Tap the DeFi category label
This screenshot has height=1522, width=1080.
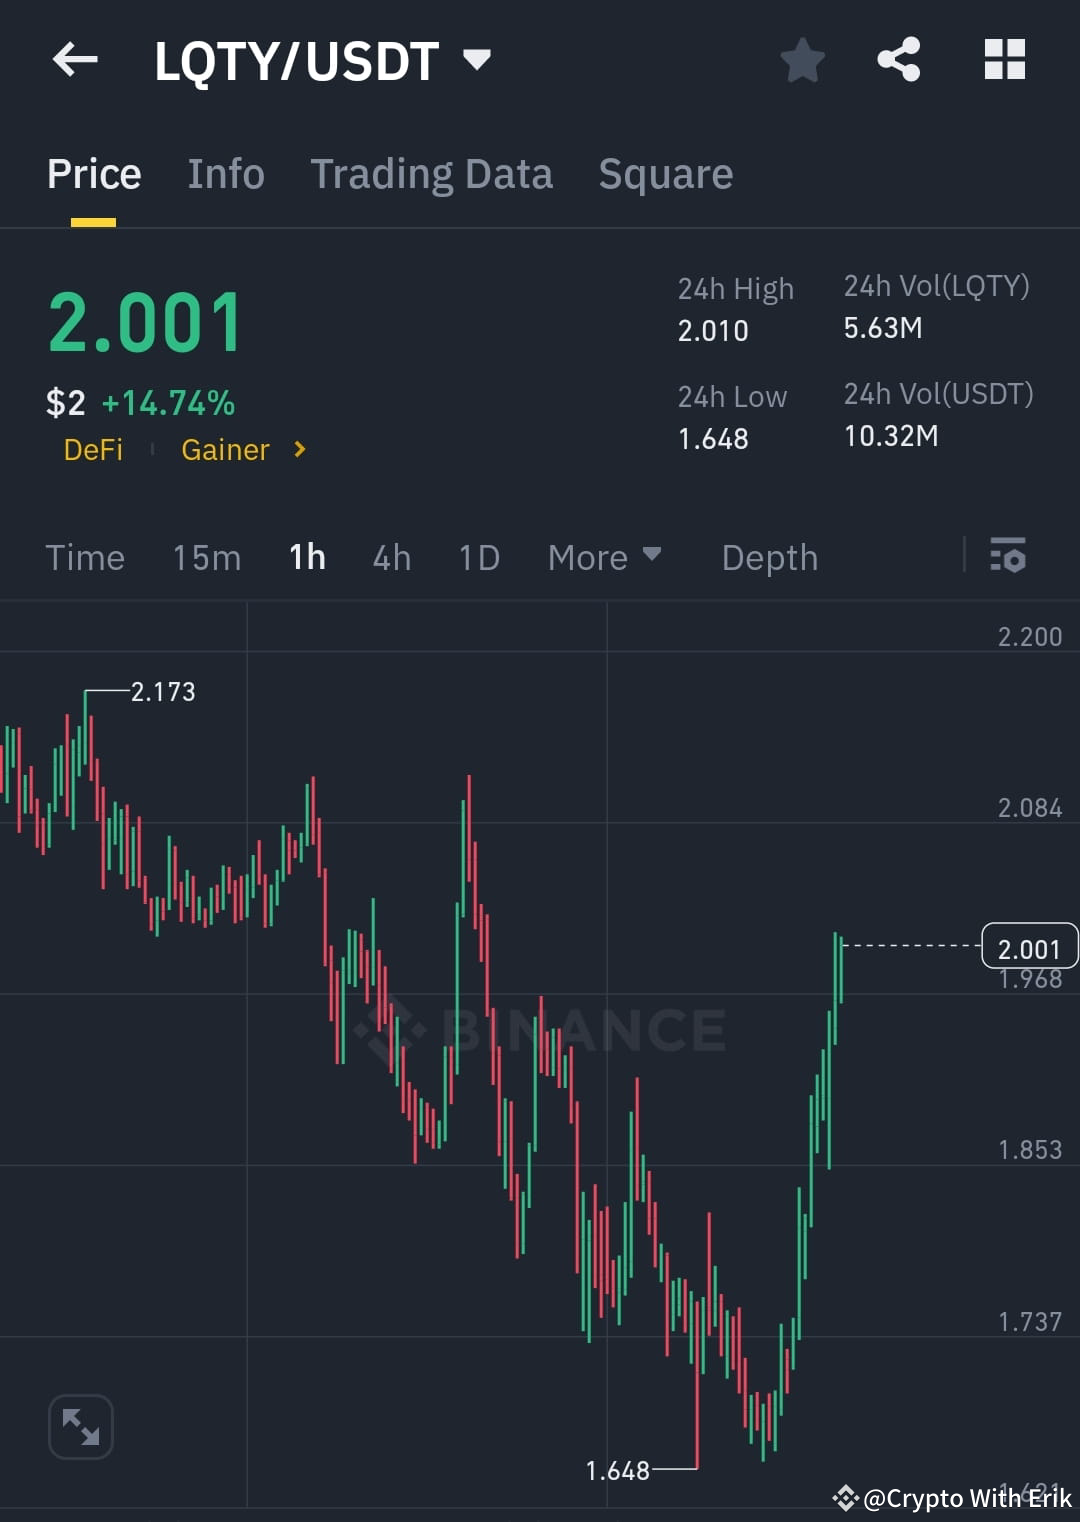(93, 450)
